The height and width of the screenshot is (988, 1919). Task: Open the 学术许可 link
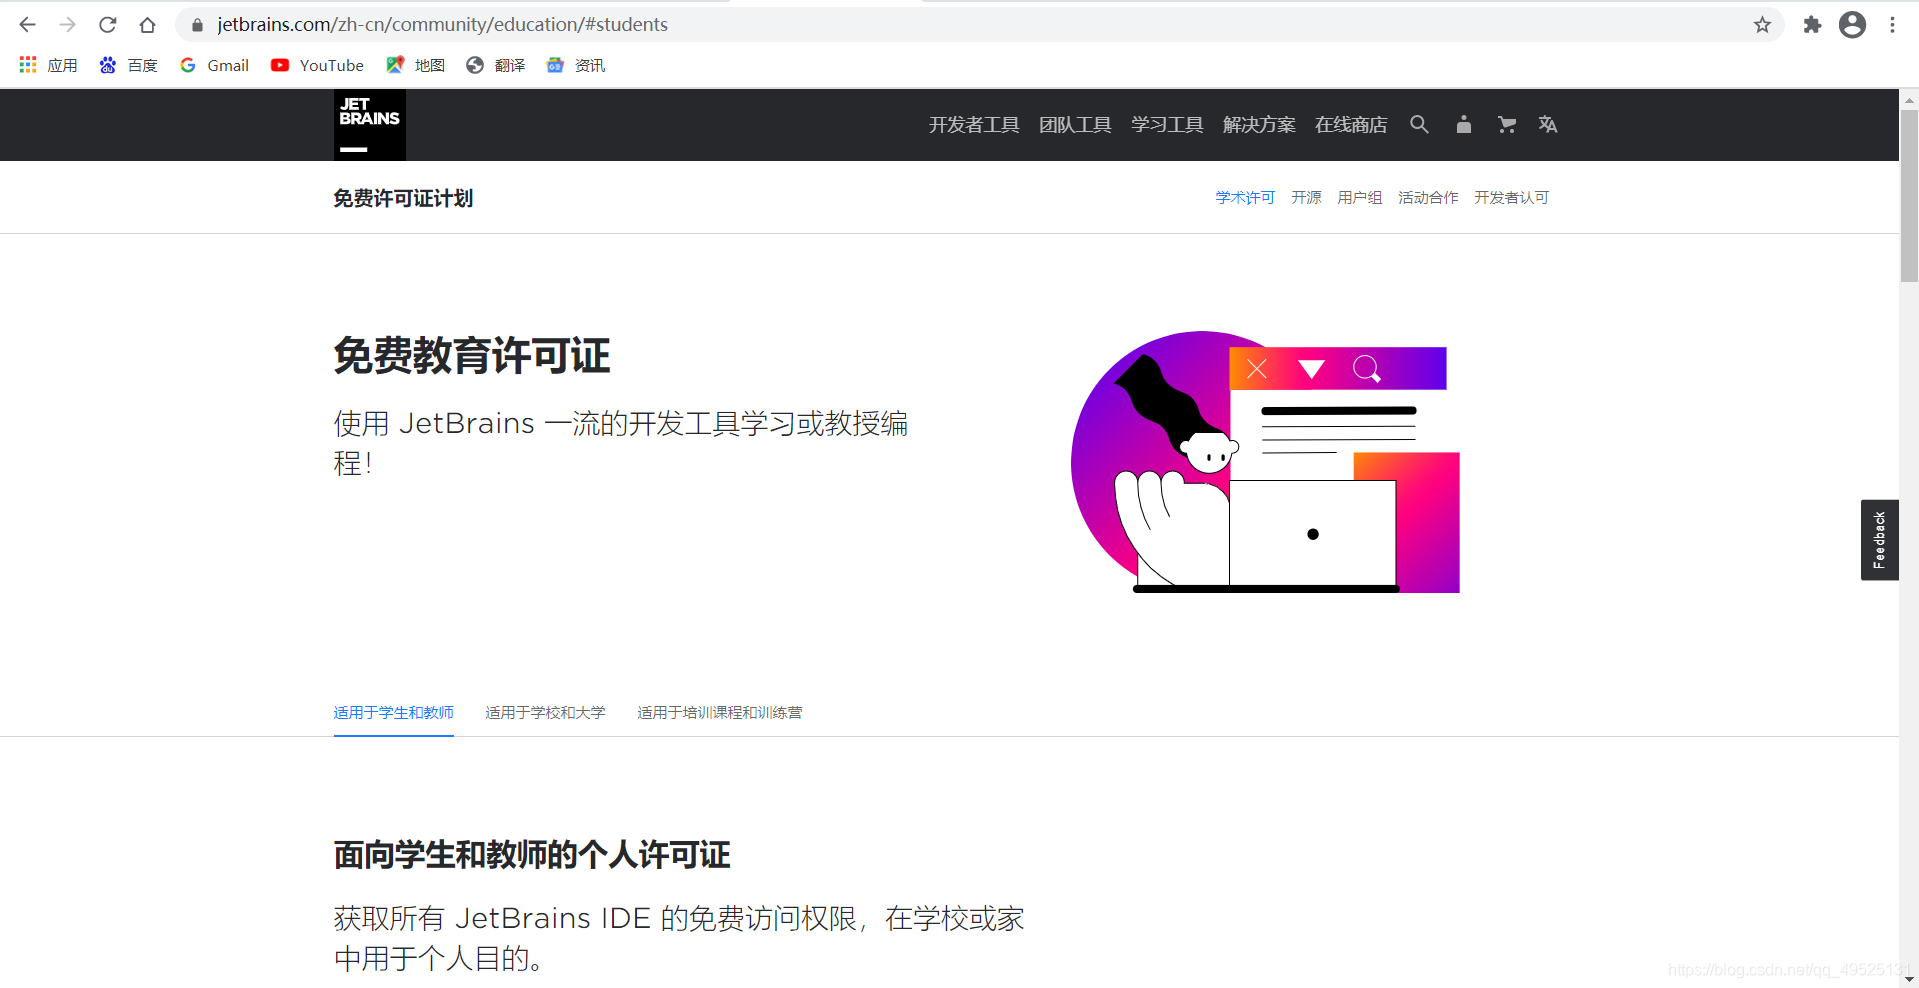(x=1244, y=197)
